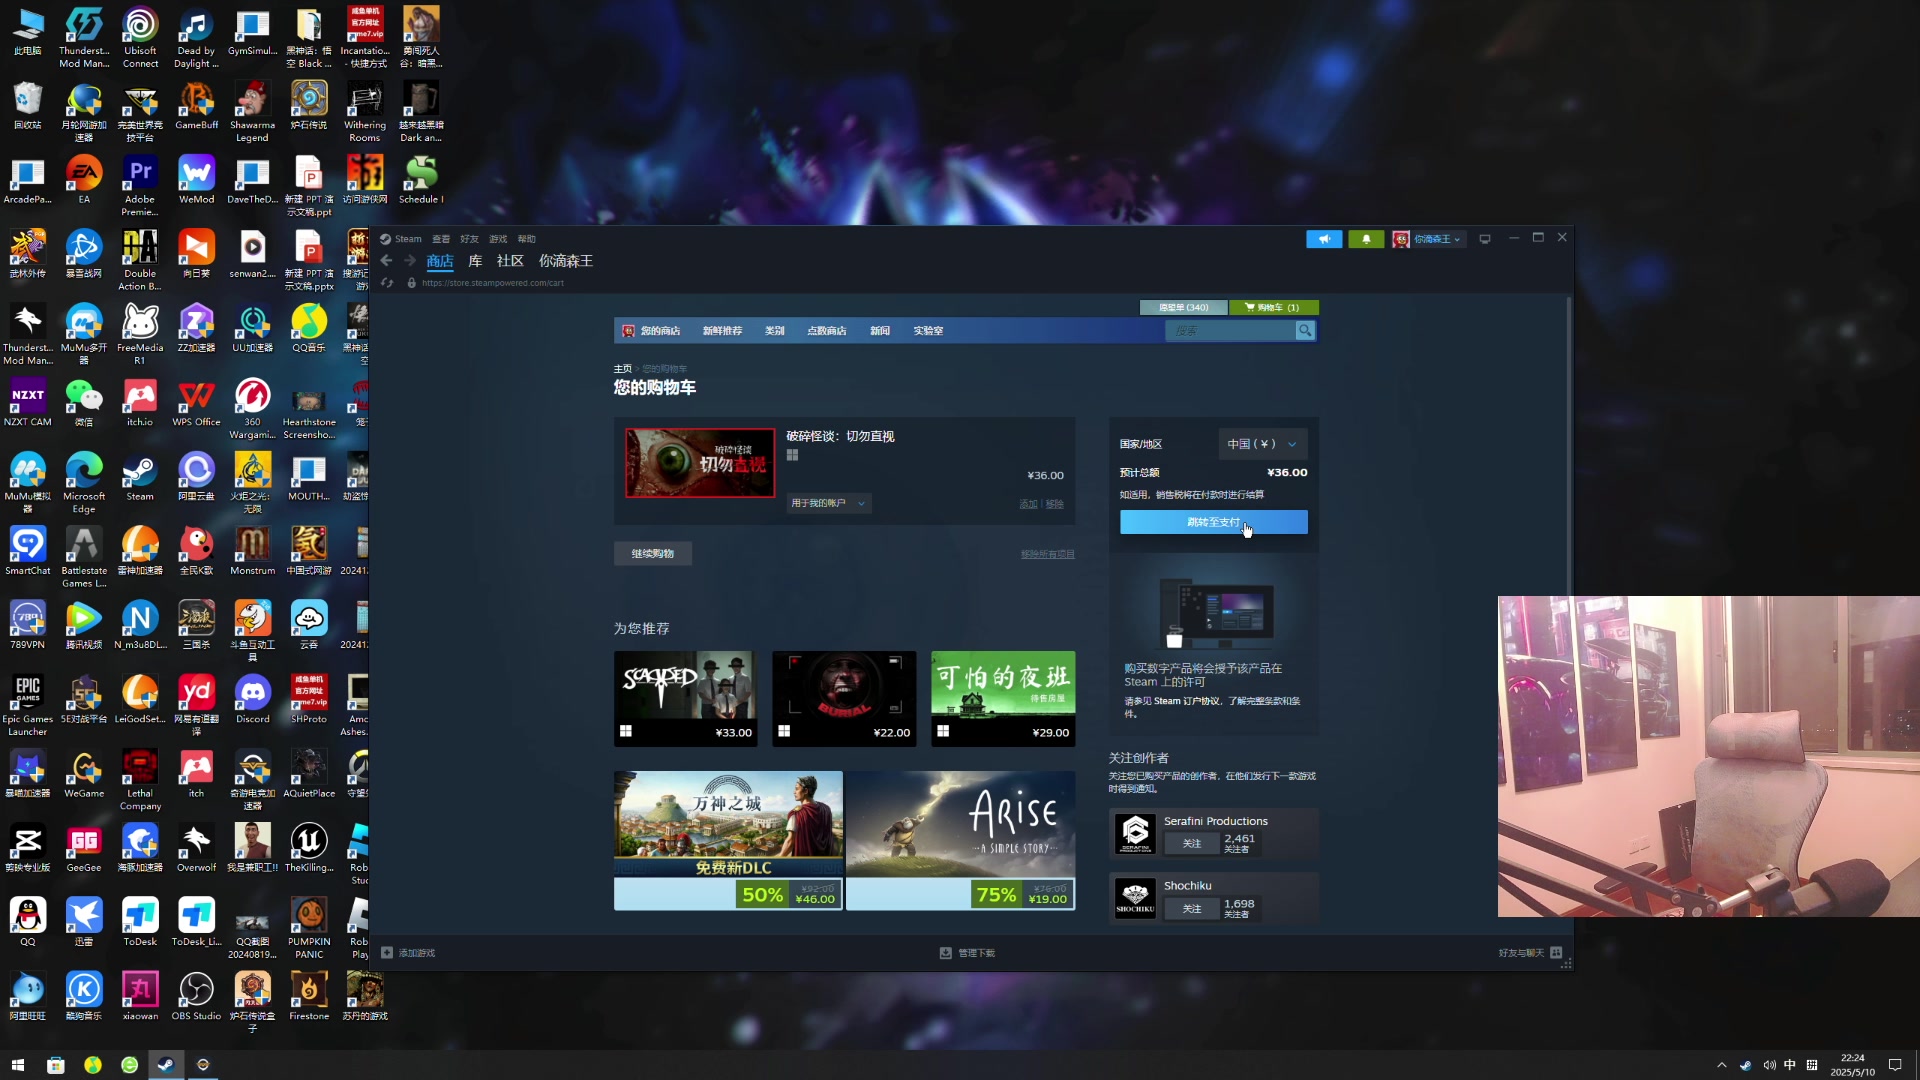Open the 游戏 menu
Screen dimensions: 1920x1080
click(498, 239)
